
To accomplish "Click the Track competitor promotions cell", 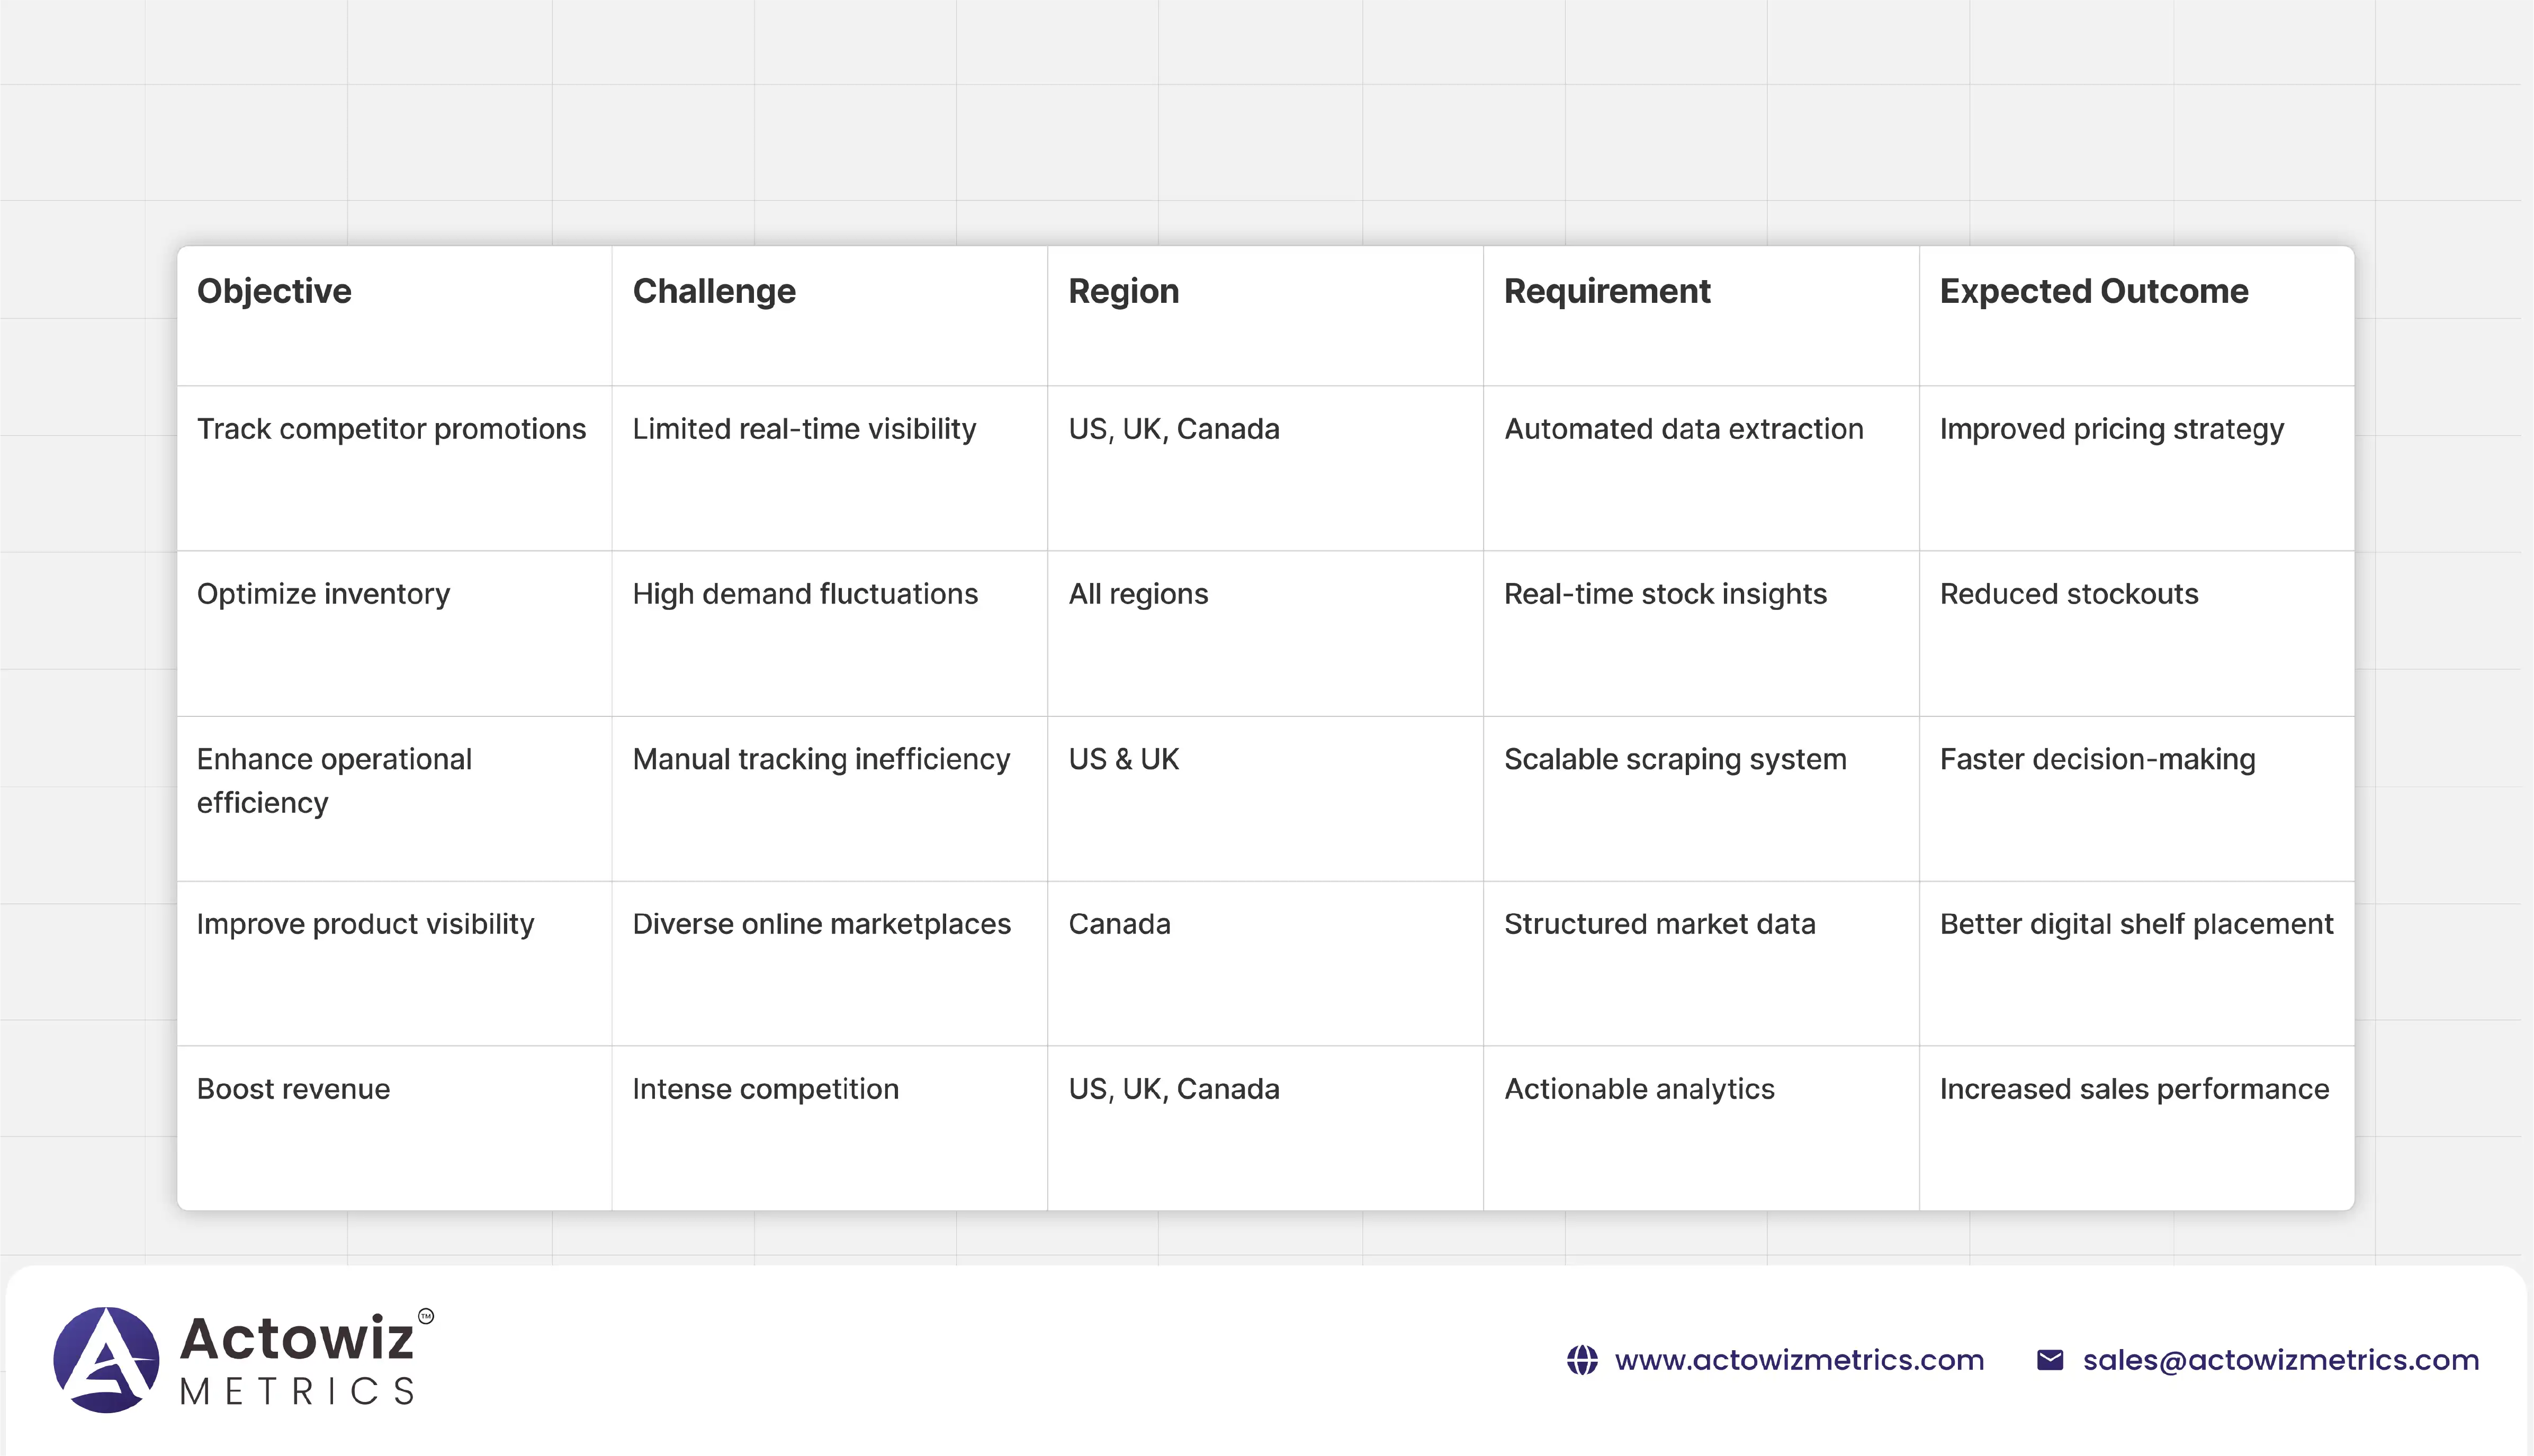I will [x=391, y=429].
